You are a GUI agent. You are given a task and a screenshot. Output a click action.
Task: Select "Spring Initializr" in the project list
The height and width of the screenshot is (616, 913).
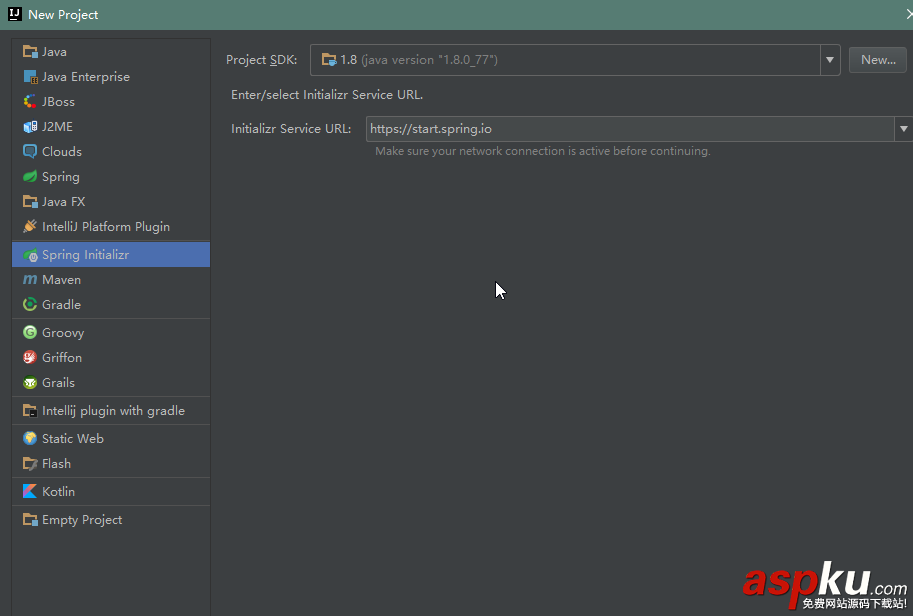[86, 255]
